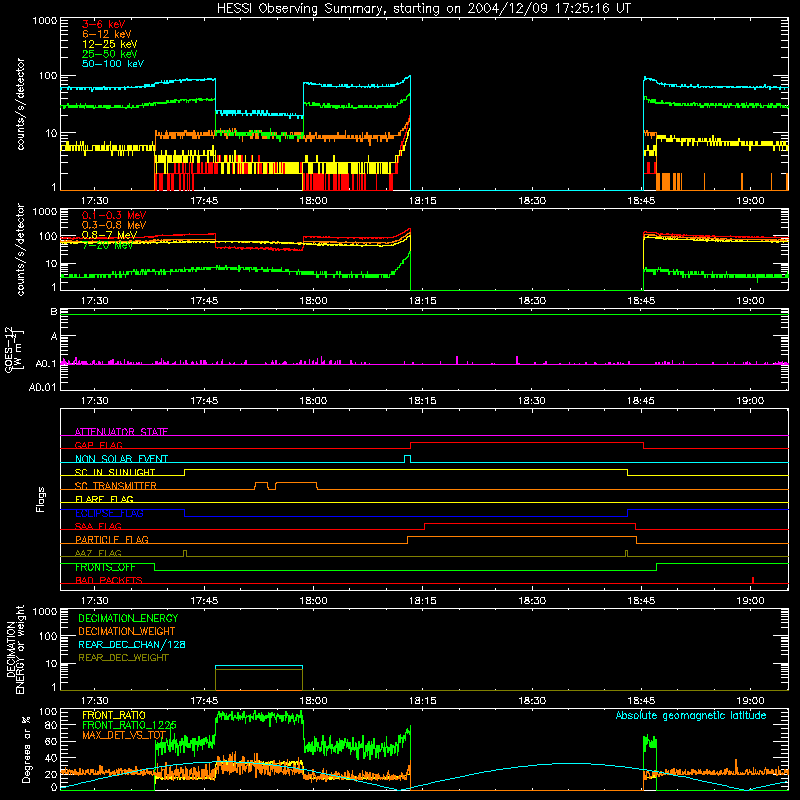Click the DECIMATION_ENERGY legend entry

pos(128,618)
